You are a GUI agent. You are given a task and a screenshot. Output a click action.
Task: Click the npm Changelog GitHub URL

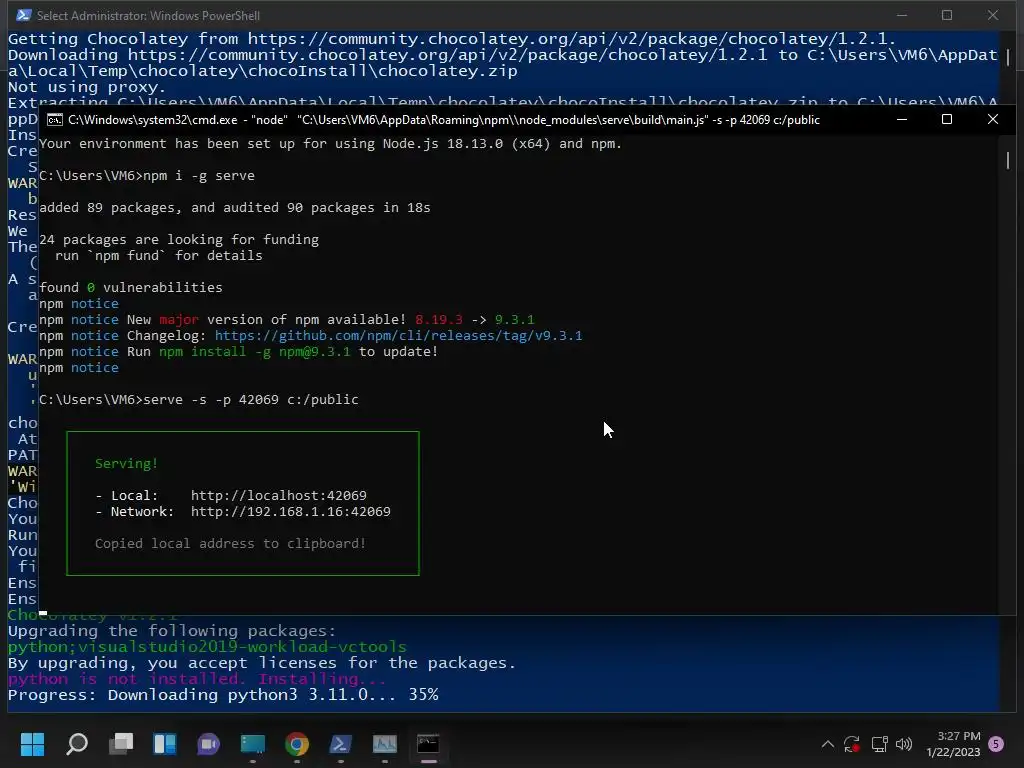[x=398, y=336]
